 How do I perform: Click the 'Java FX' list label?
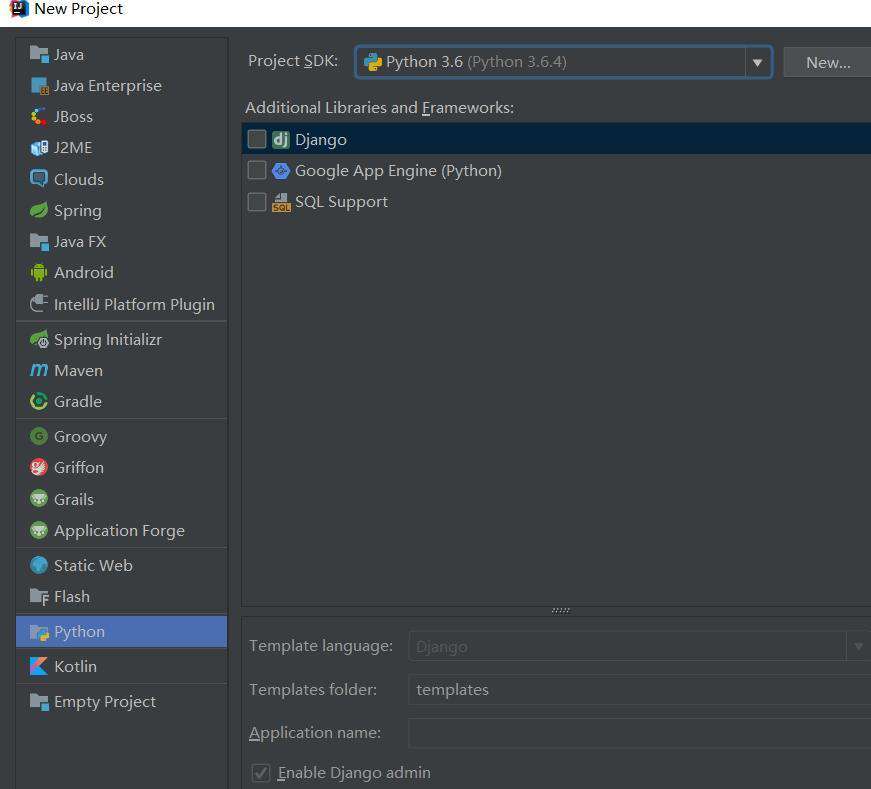pyautogui.click(x=80, y=242)
